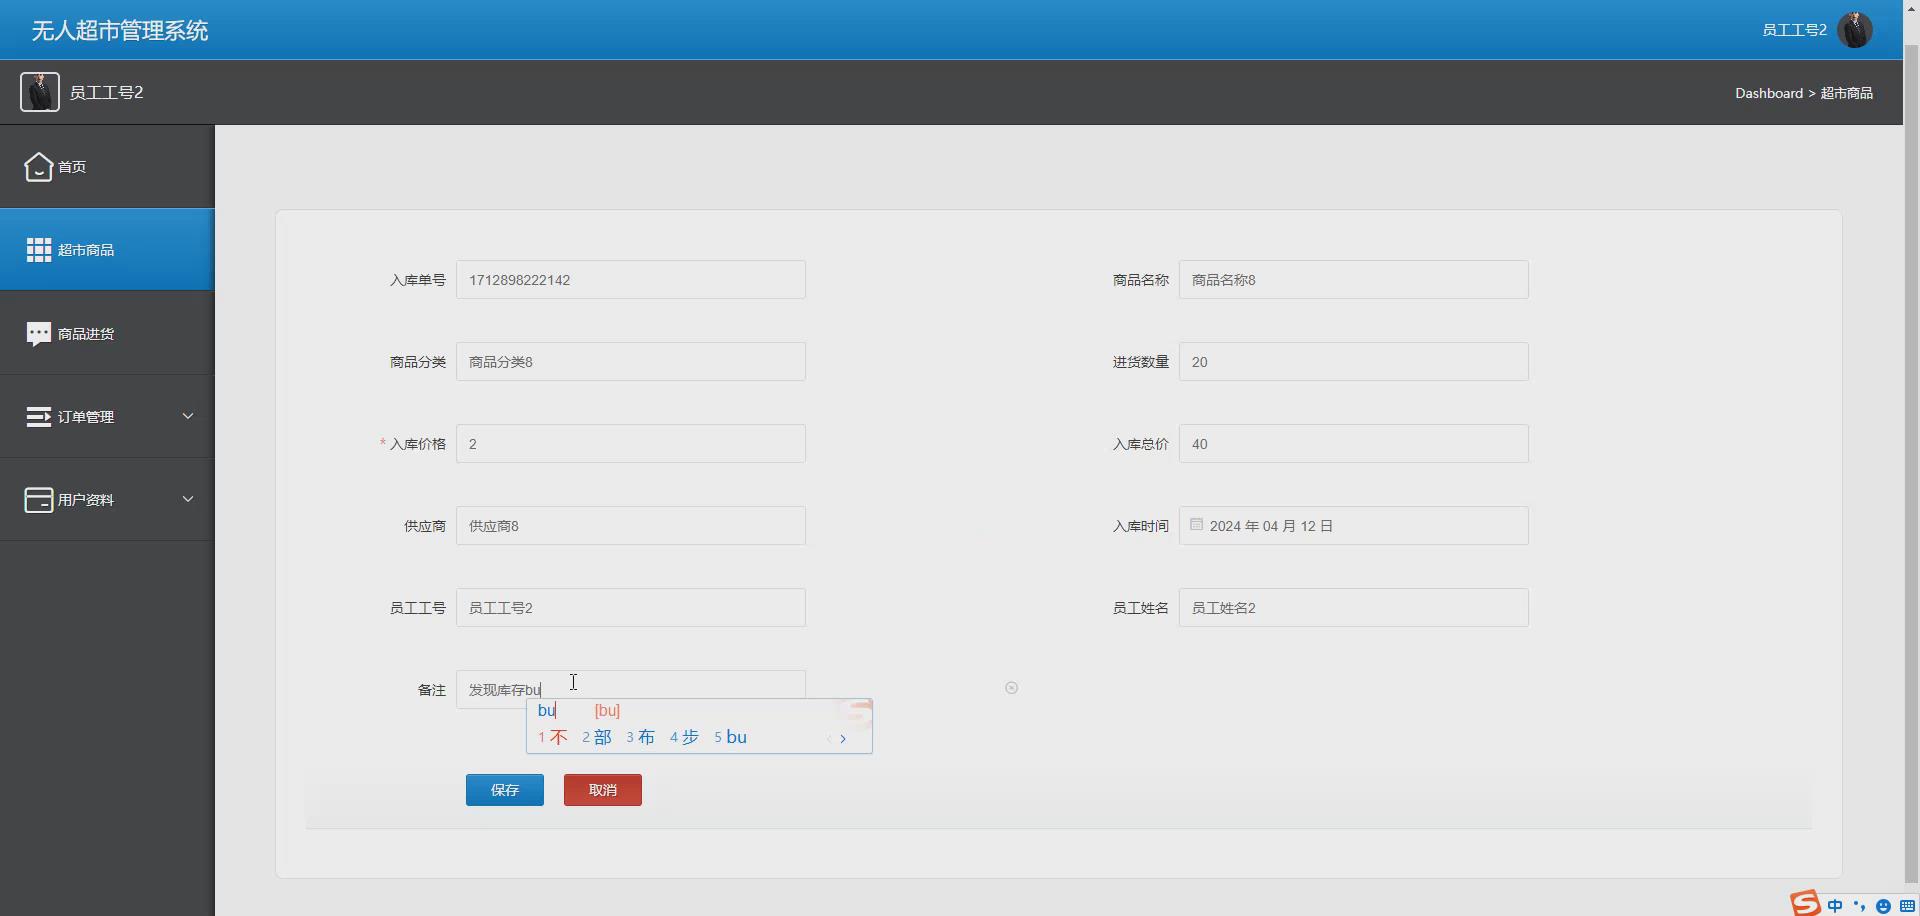Click the 备注 input field
The height and width of the screenshot is (916, 1920).
[x=631, y=690]
